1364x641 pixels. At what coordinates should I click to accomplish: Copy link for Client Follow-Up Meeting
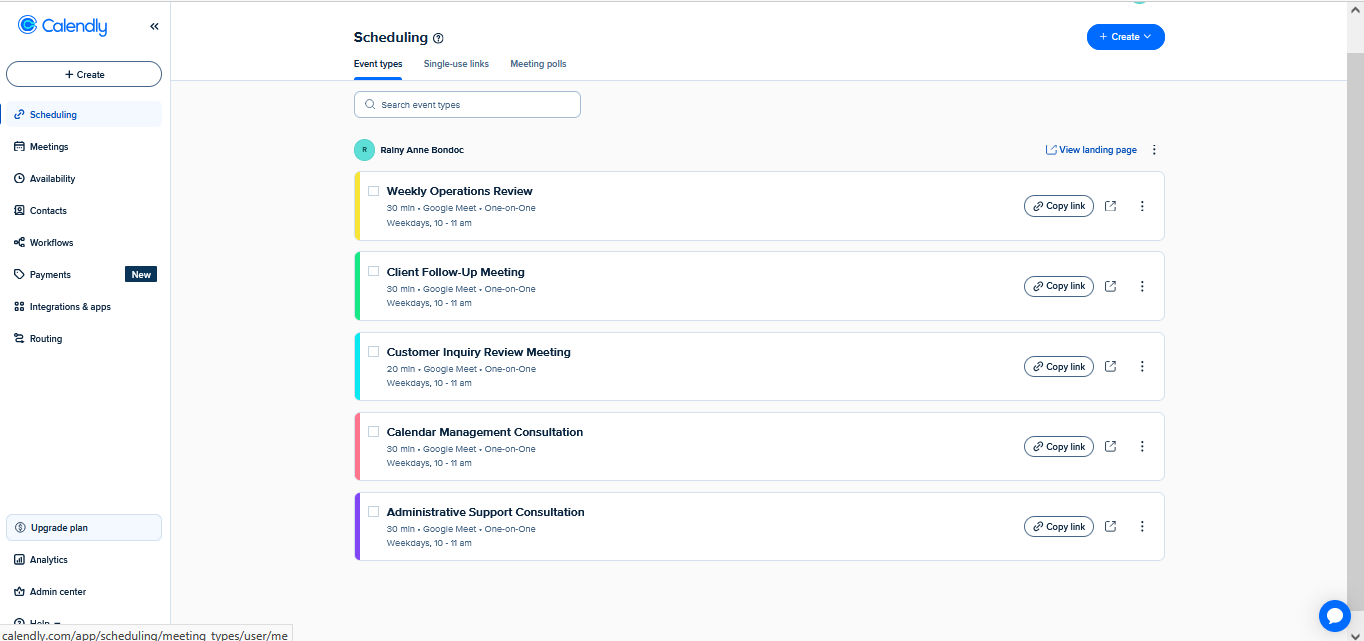[x=1059, y=286]
